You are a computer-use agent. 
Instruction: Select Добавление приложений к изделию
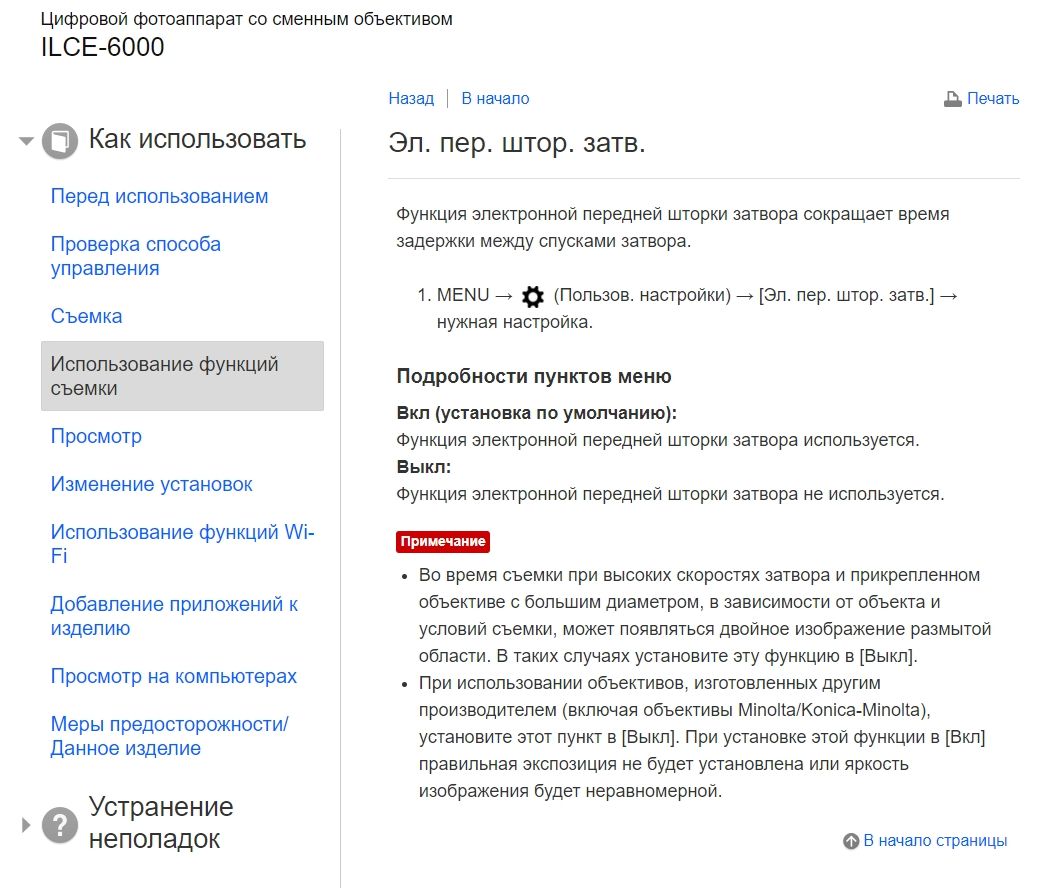174,615
